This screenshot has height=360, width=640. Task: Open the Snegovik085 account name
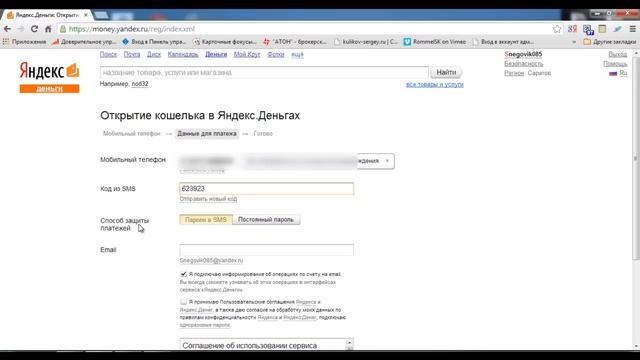pyautogui.click(x=523, y=54)
